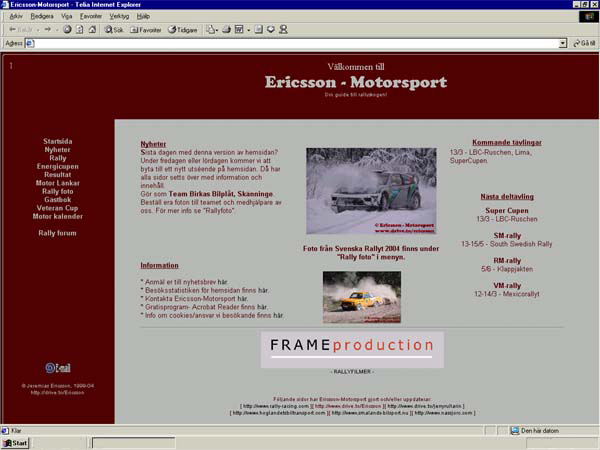Click the Mail toolbar icon
Image resolution: width=600 pixels, height=450 pixels.
click(x=210, y=29)
